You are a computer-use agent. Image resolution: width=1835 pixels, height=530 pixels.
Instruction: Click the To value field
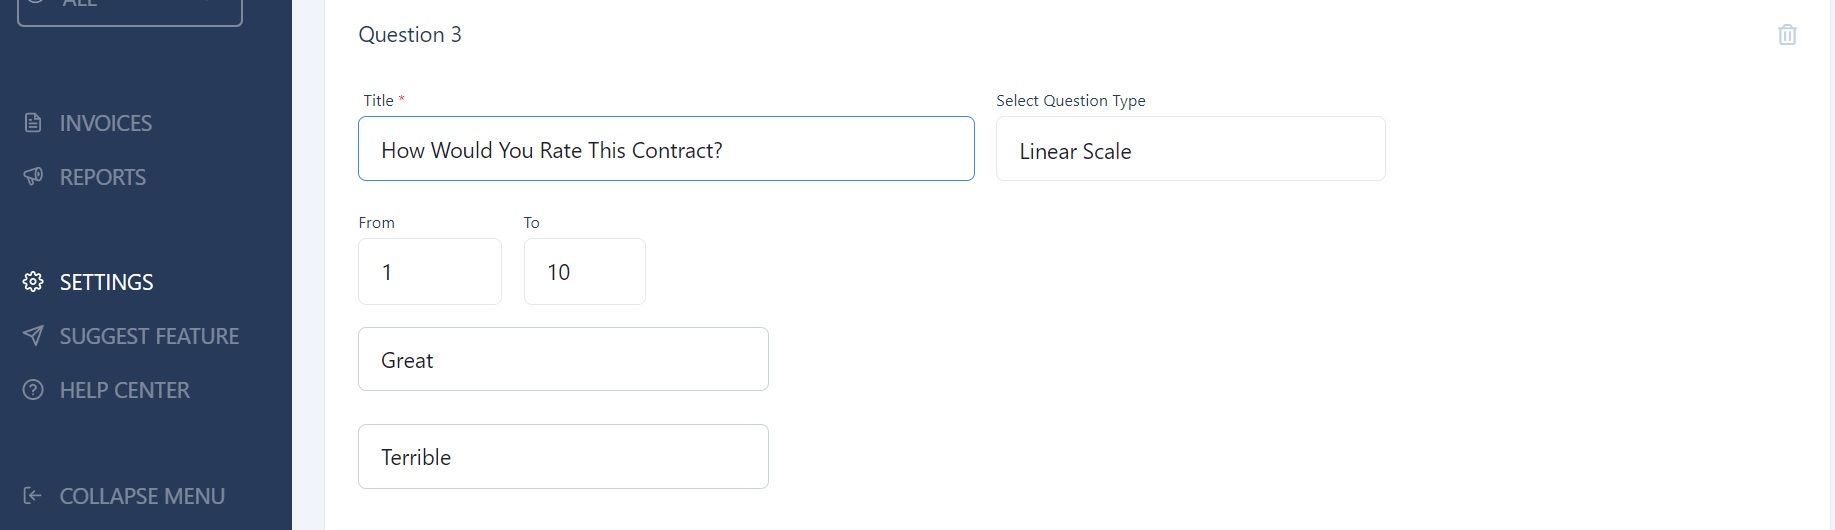coord(585,271)
